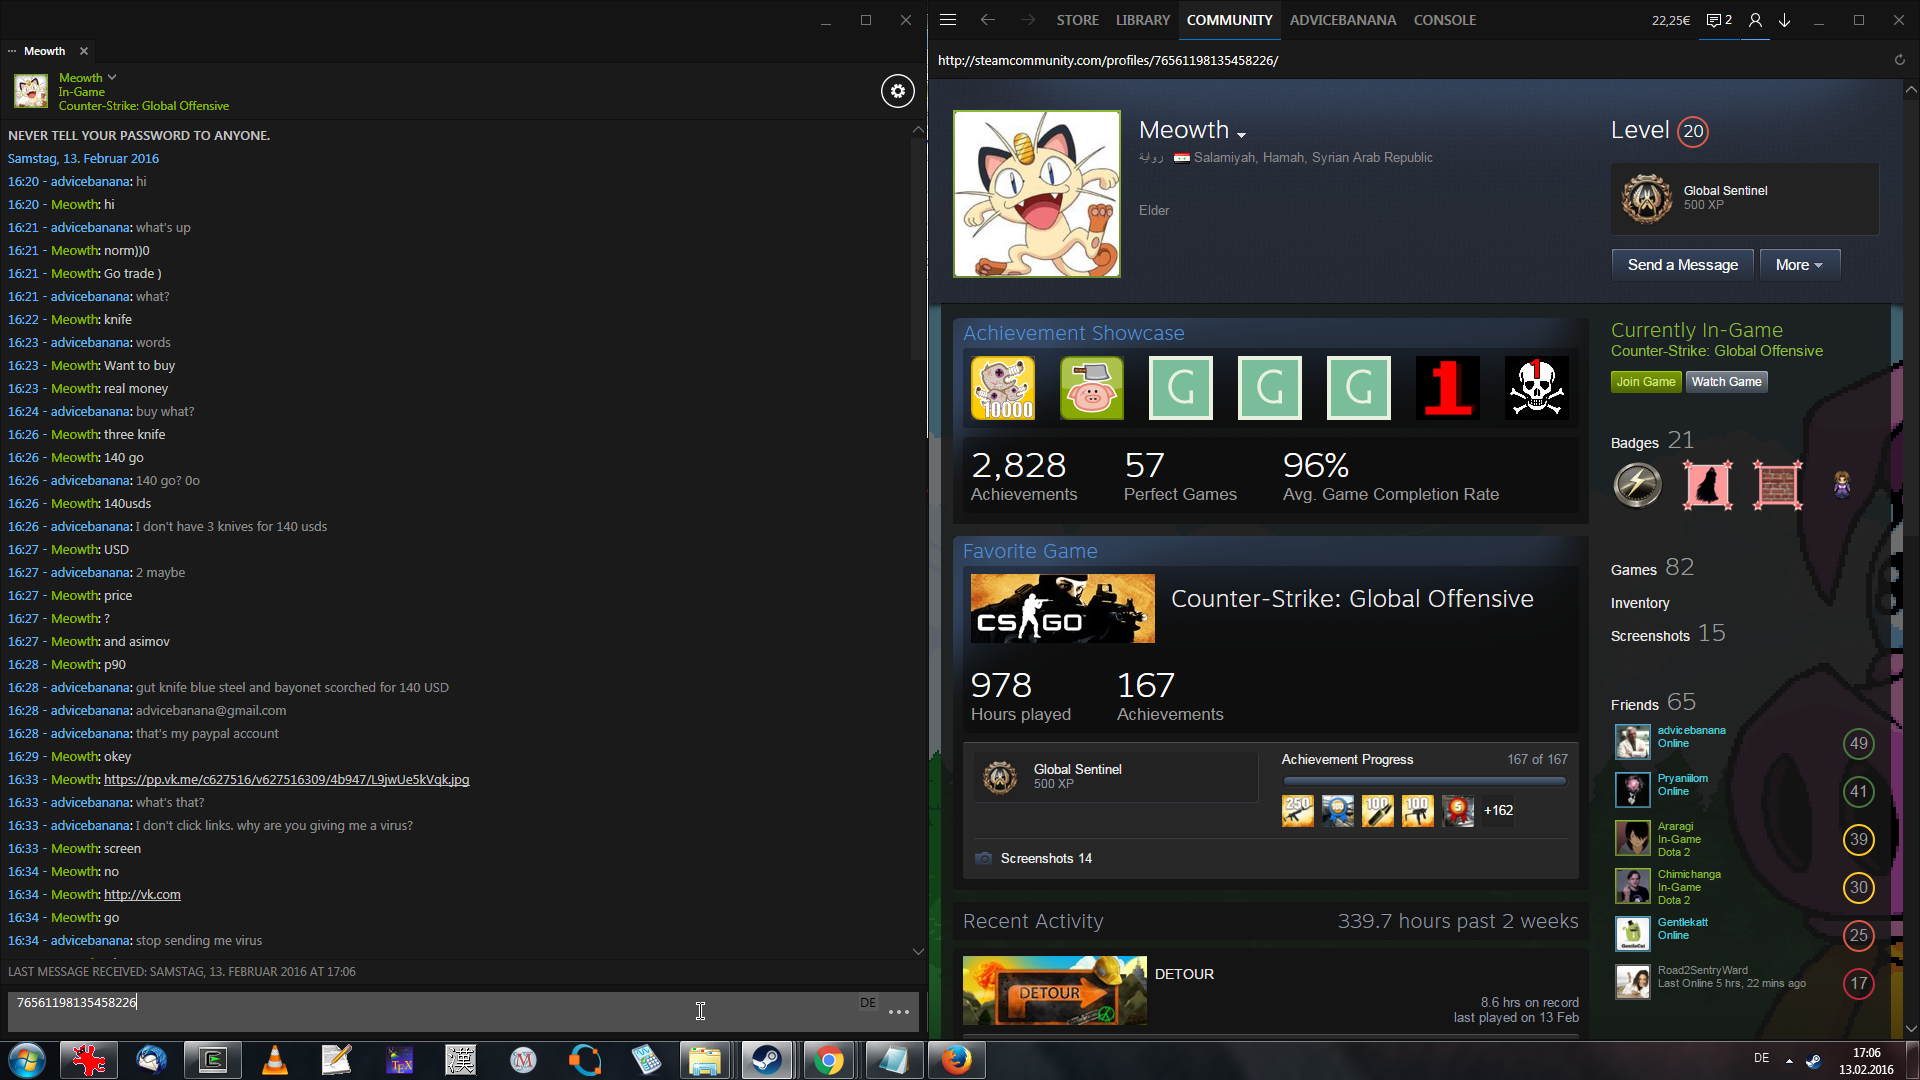Open the vk.com link in chat
1920x1080 pixels.
coord(142,895)
